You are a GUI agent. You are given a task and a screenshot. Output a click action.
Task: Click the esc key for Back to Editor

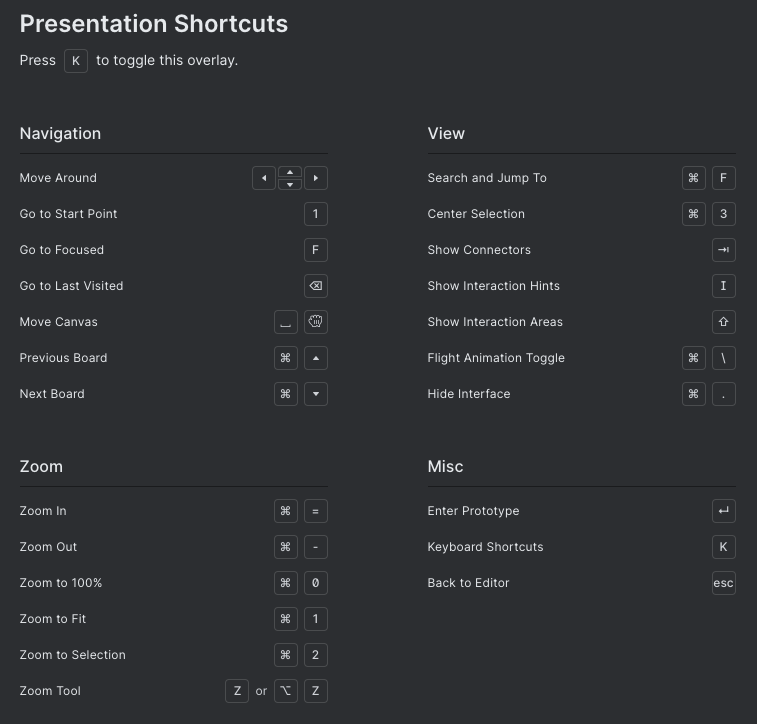click(x=724, y=583)
